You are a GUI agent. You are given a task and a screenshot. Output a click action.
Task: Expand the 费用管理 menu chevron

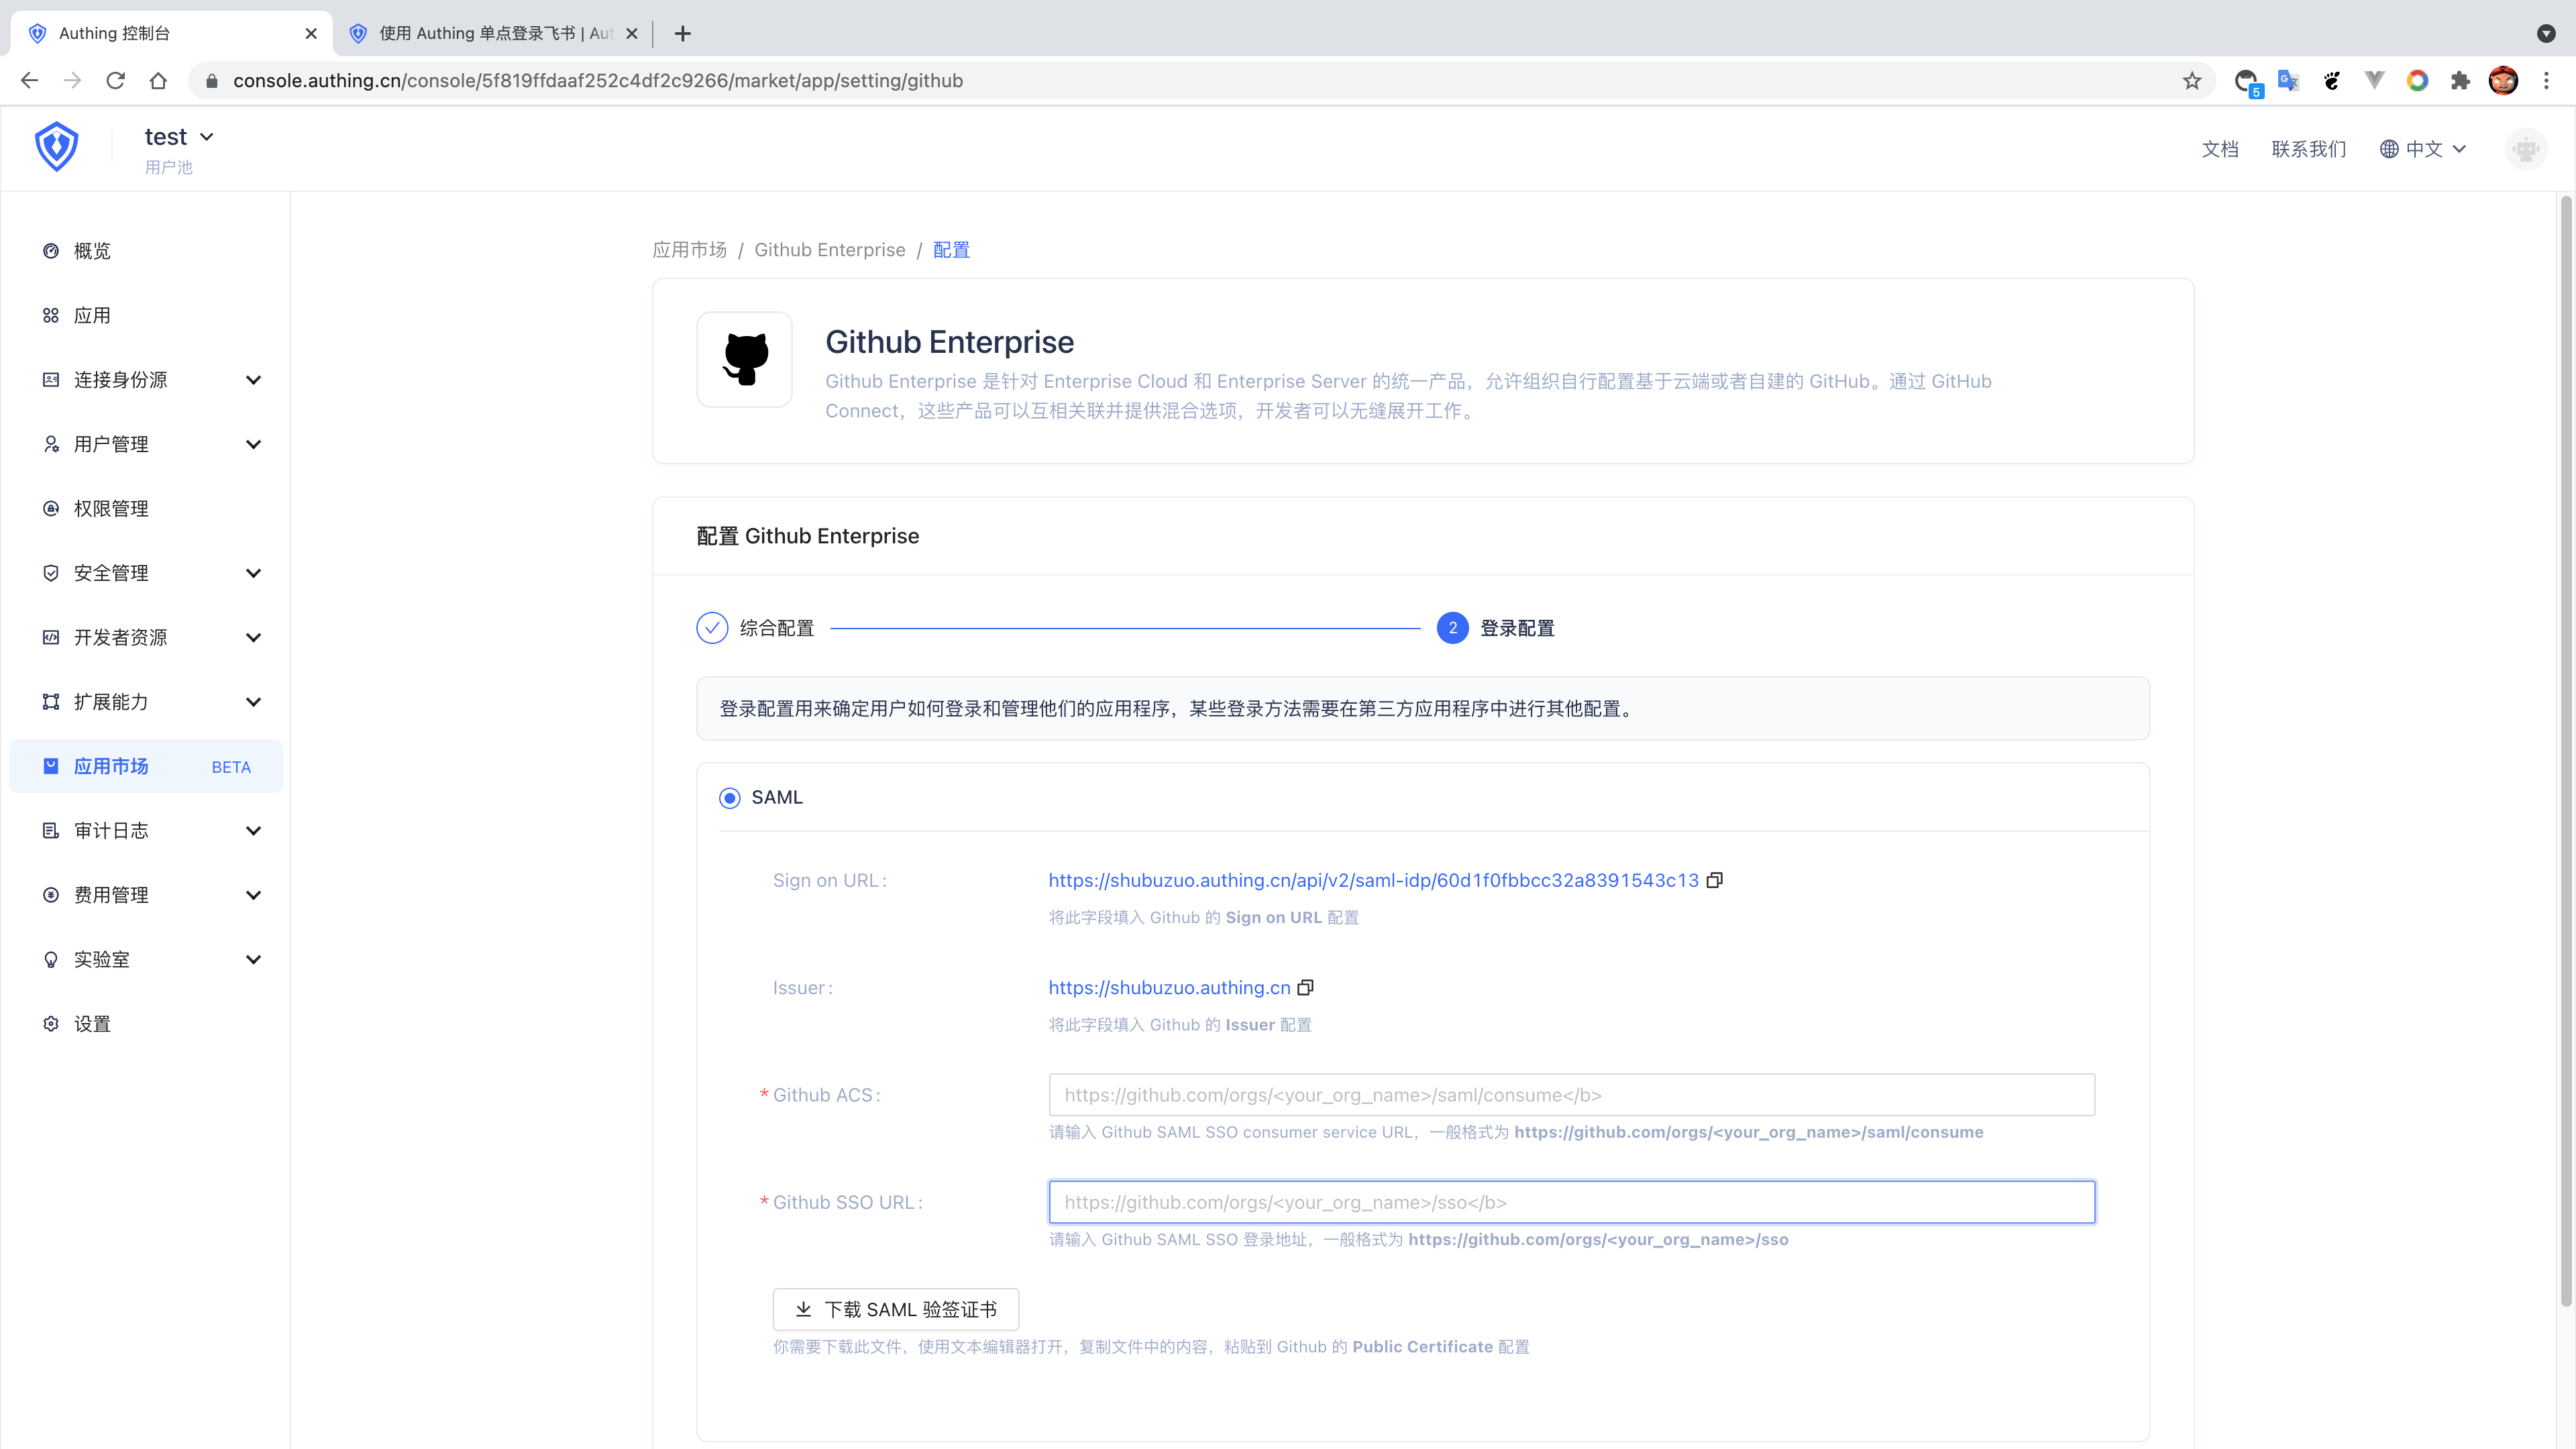coord(254,895)
